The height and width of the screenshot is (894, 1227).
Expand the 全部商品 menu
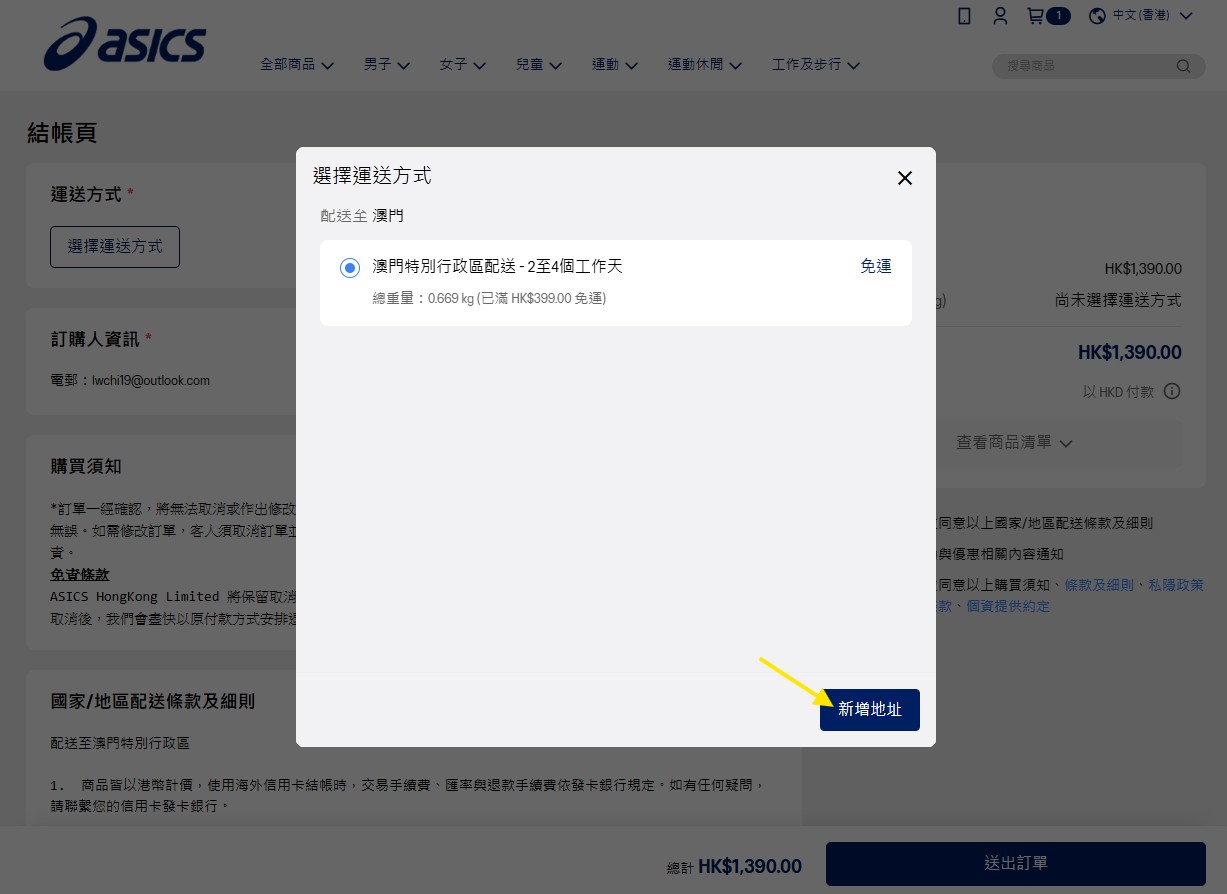[297, 65]
